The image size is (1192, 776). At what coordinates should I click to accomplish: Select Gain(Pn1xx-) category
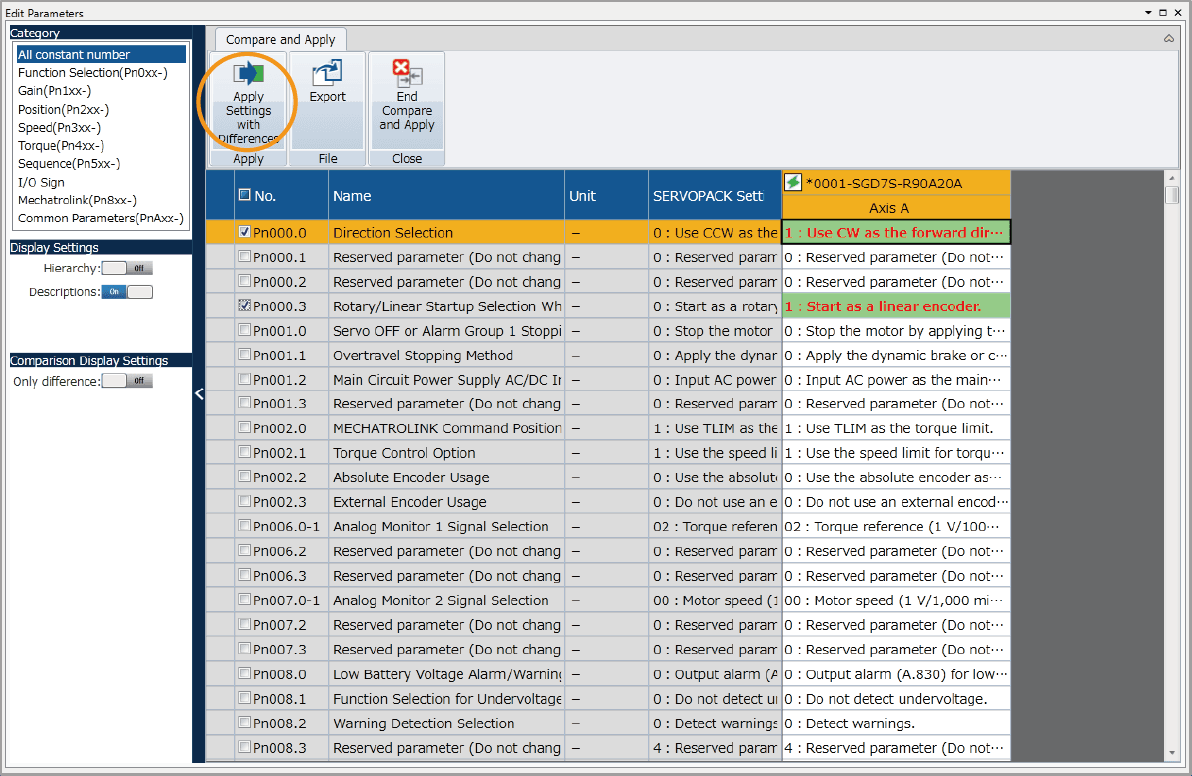point(55,91)
